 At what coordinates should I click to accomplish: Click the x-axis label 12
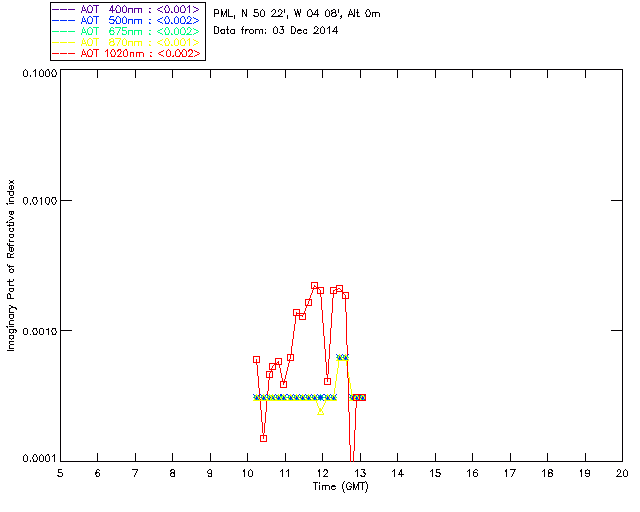[x=322, y=473]
